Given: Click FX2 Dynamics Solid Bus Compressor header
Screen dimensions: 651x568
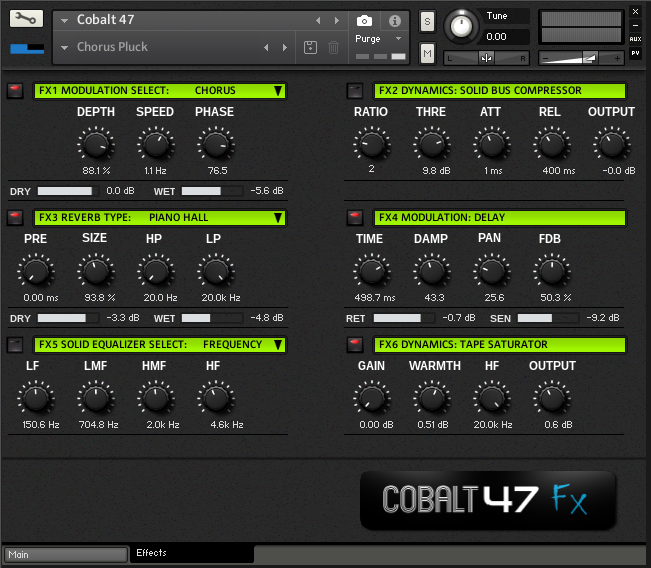Looking at the screenshot, I should [499, 91].
